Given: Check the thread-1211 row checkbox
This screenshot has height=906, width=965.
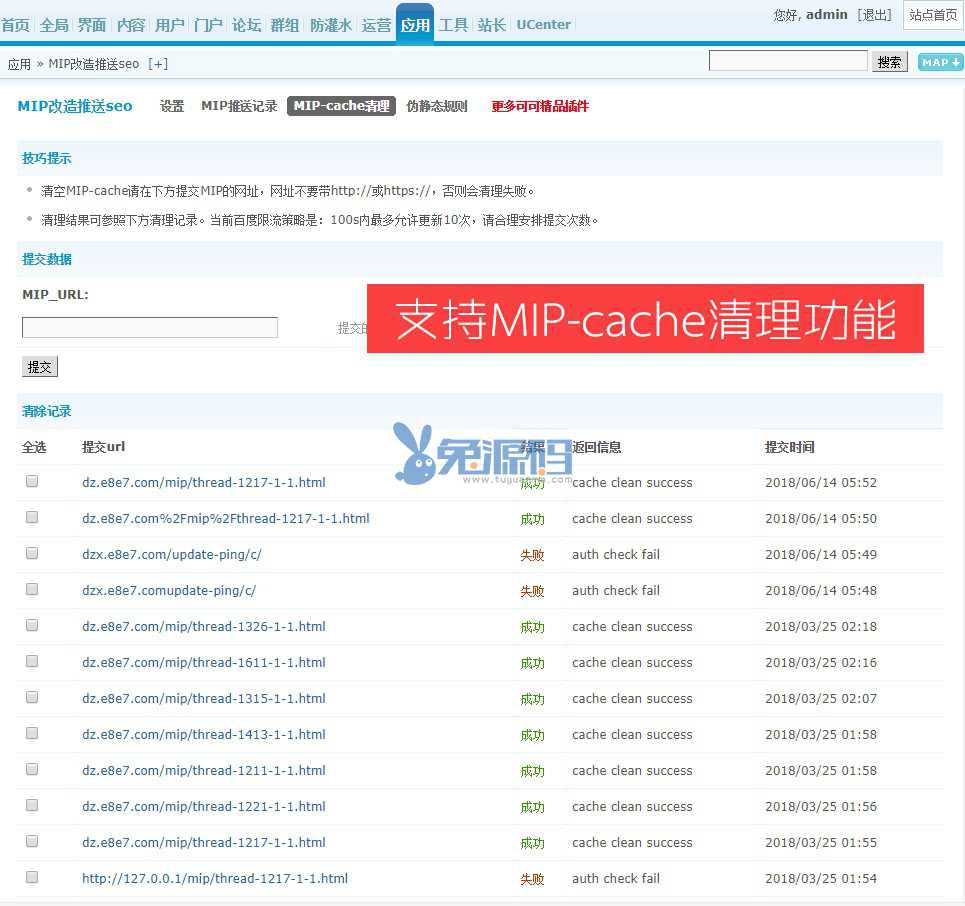Looking at the screenshot, I should [x=32, y=769].
